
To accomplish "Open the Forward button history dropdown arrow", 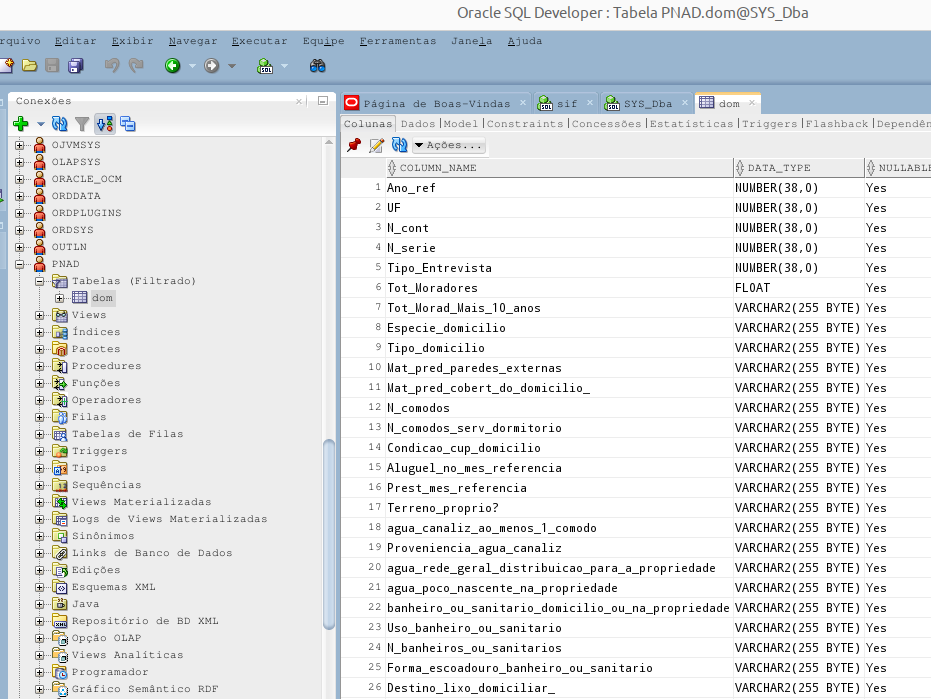I will click(232, 66).
